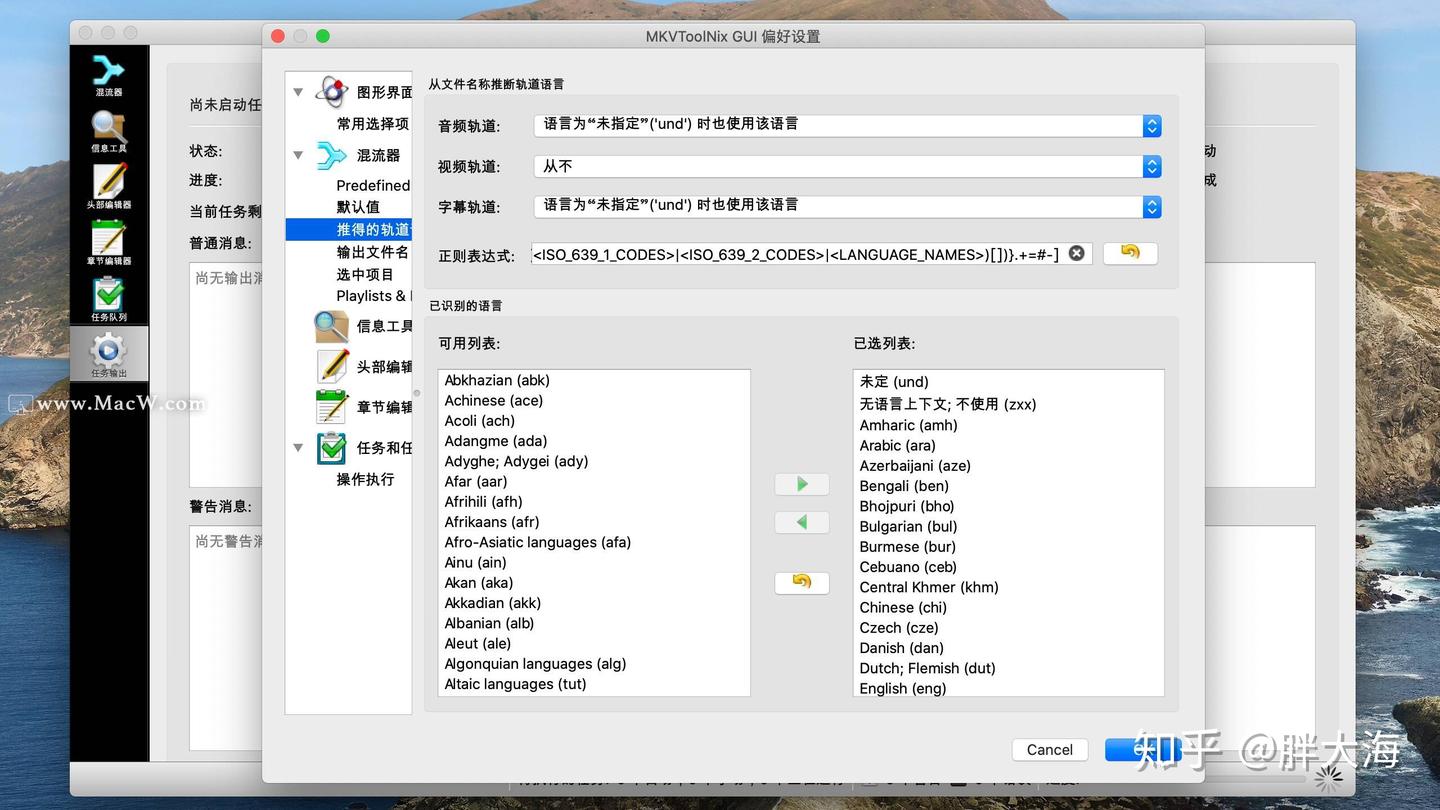1440x810 pixels.
Task: Select 默认值 in the preferences tree
Action: click(358, 207)
